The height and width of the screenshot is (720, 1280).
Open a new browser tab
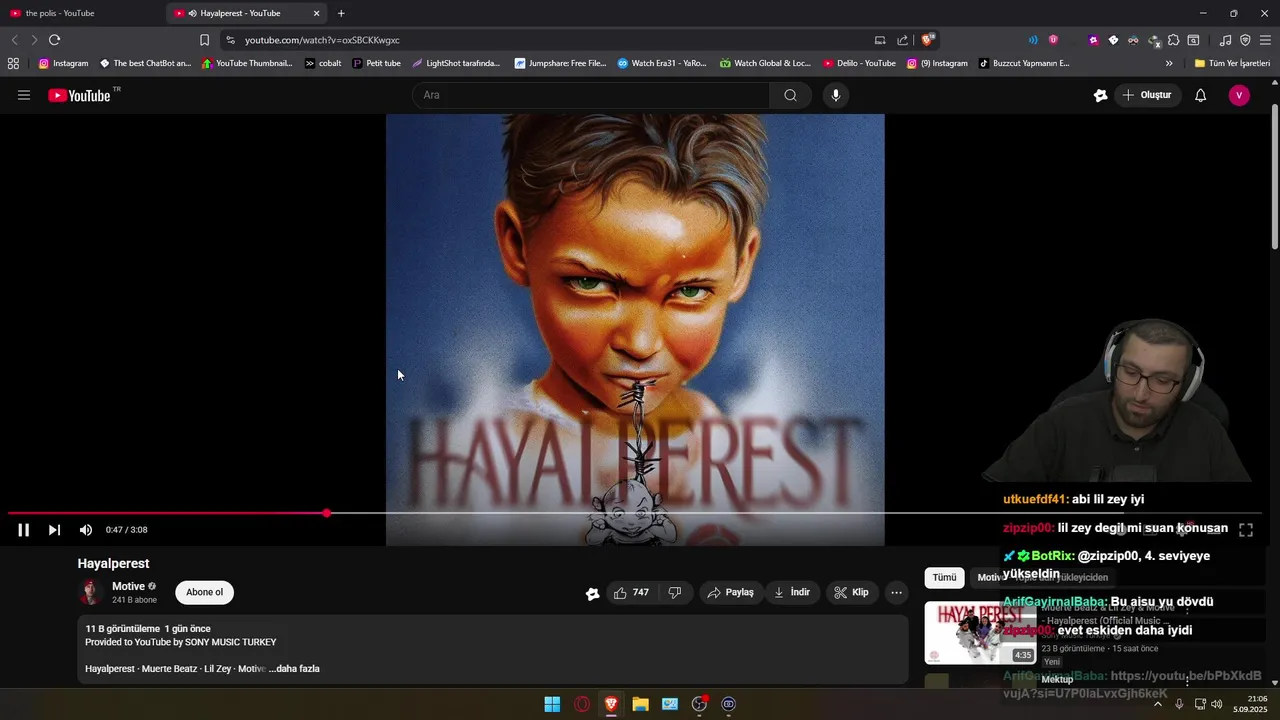point(341,13)
